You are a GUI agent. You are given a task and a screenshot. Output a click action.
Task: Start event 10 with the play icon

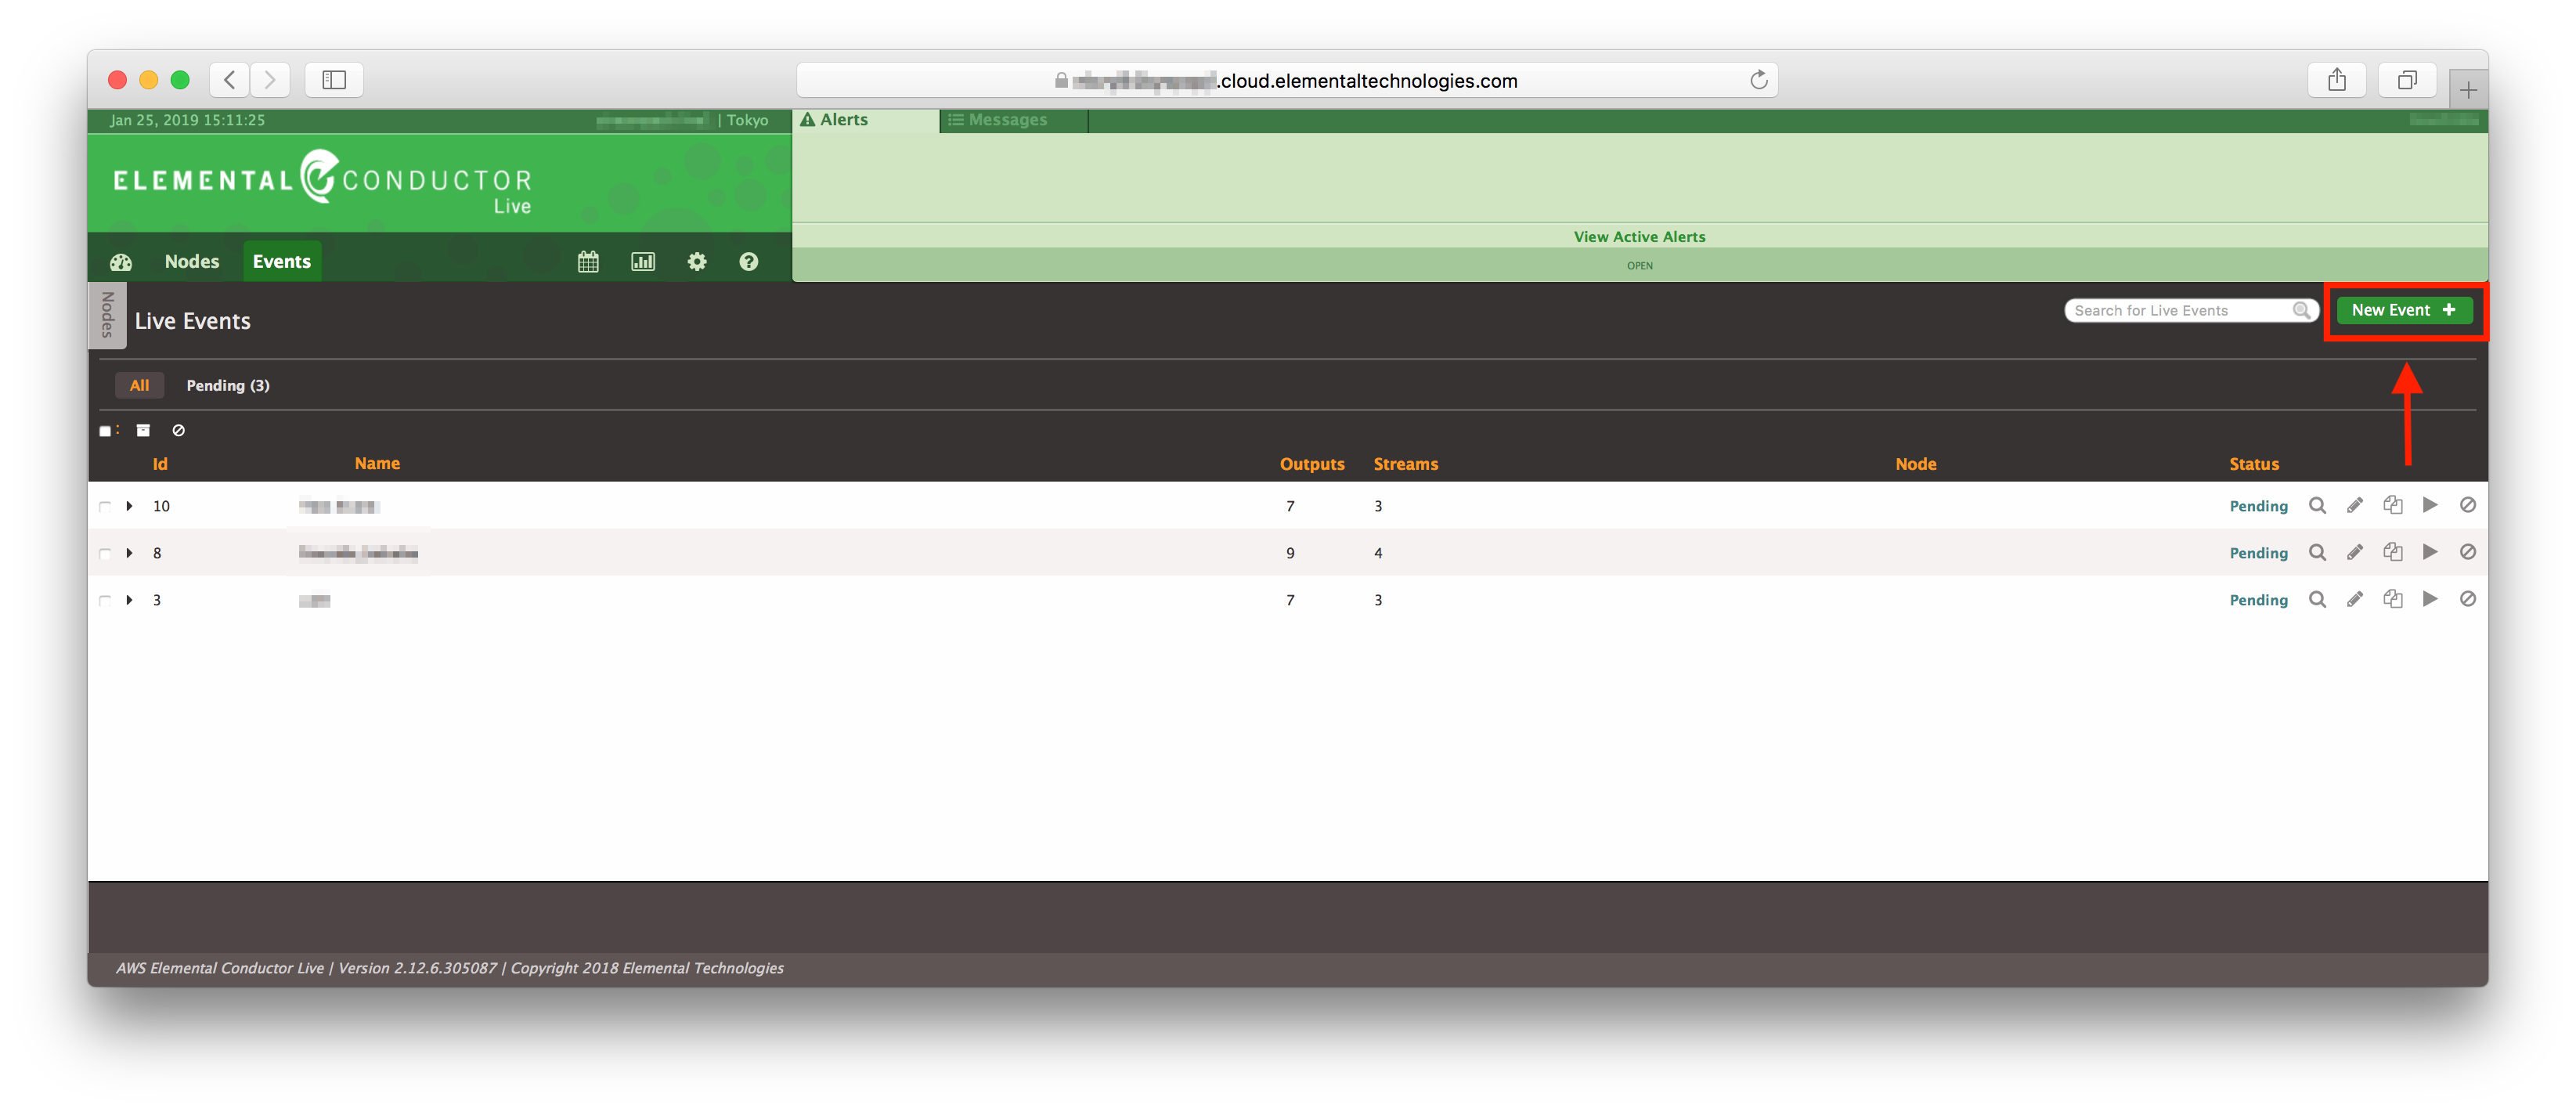pyautogui.click(x=2431, y=505)
